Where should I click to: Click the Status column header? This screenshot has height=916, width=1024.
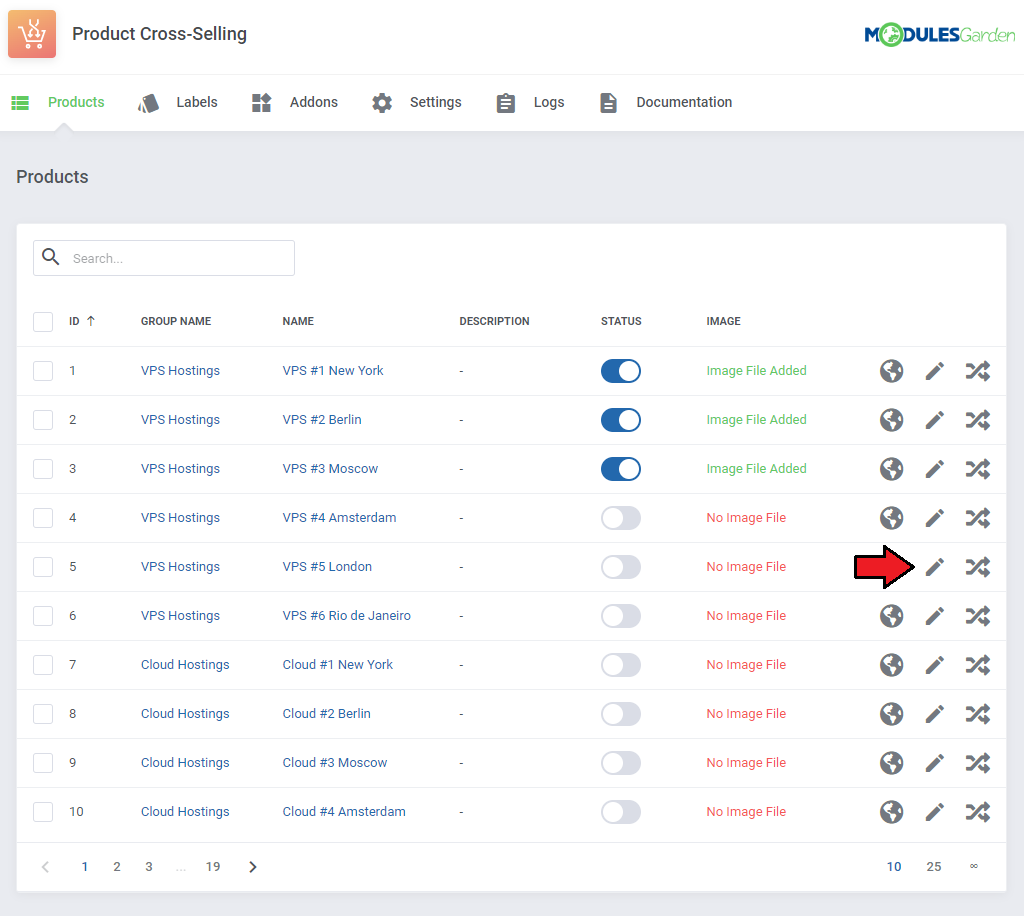pyautogui.click(x=621, y=321)
